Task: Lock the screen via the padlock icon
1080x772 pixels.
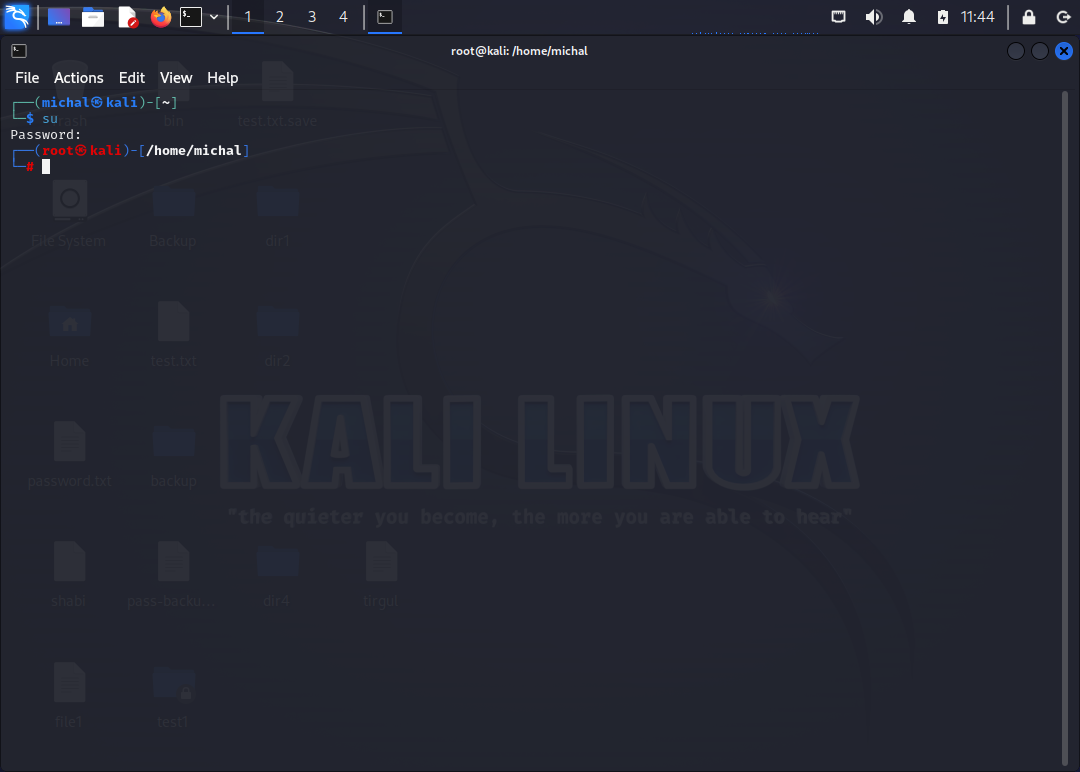Action: [1028, 16]
